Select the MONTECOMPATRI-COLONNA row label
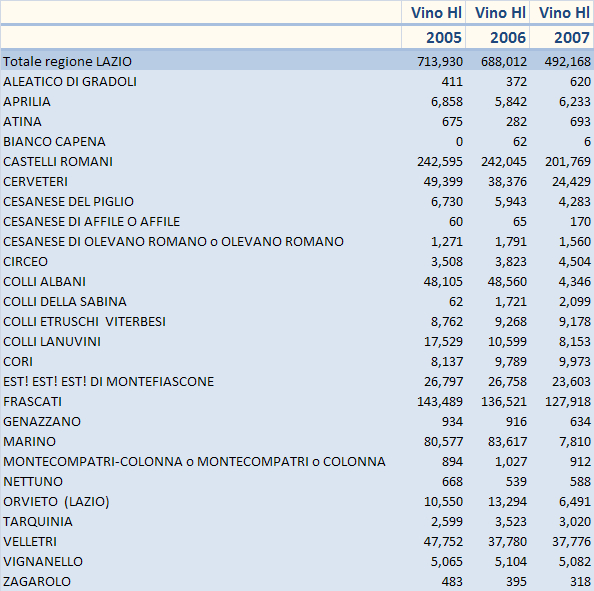 click(194, 462)
